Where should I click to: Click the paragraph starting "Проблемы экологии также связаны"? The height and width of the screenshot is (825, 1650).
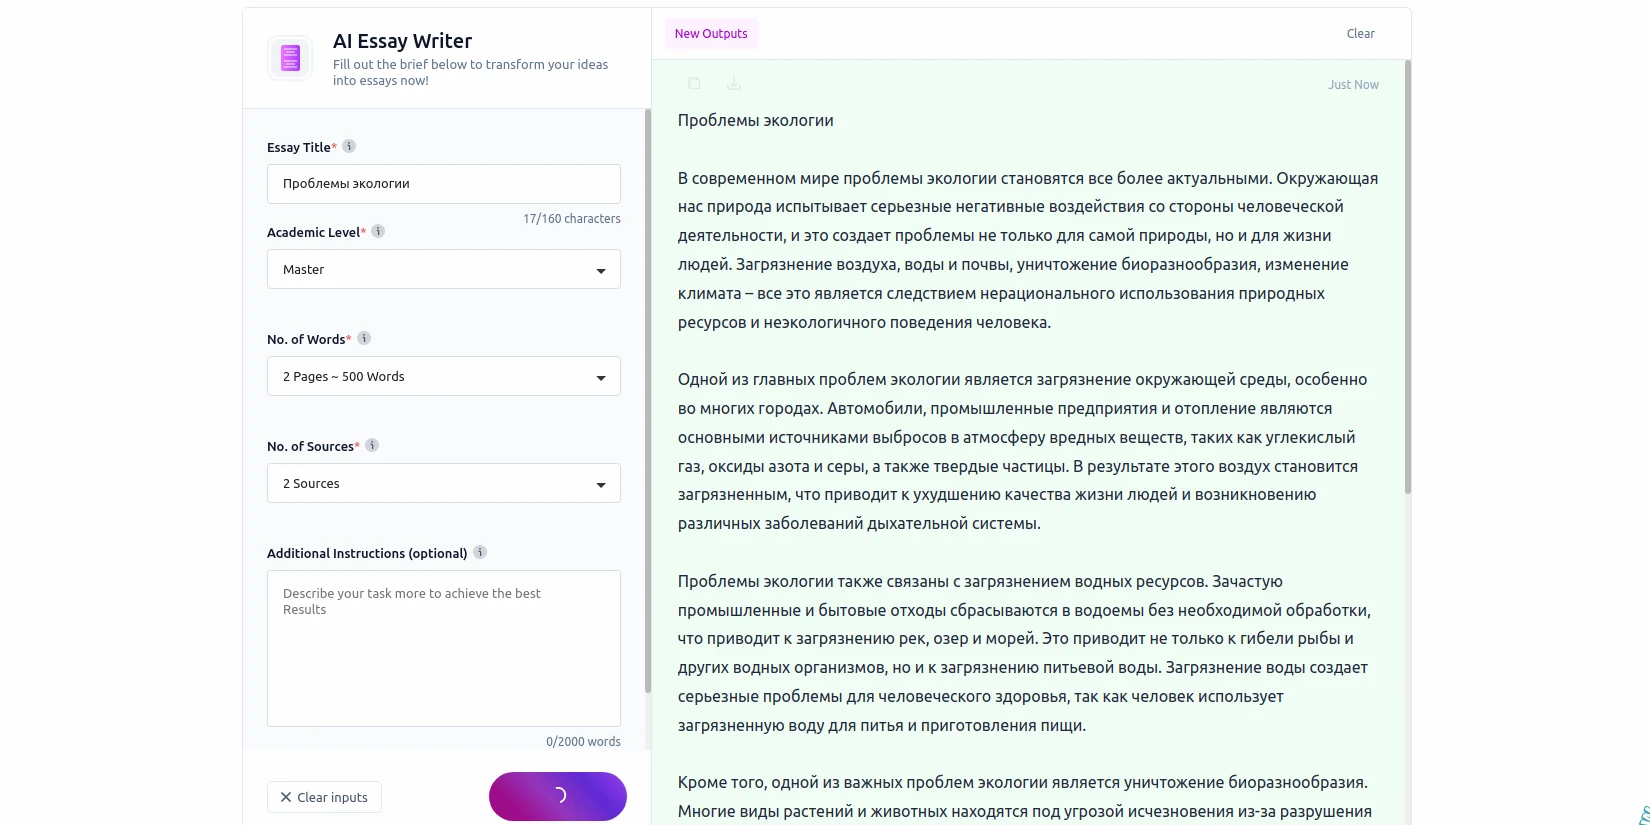pyautogui.click(x=1024, y=653)
